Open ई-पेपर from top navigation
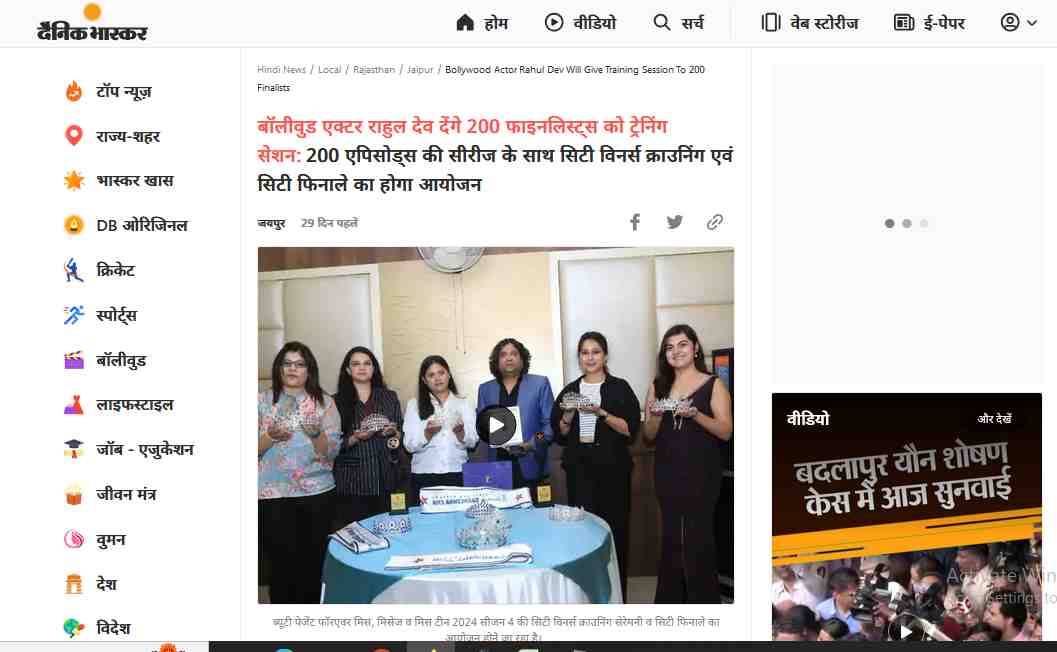1057x652 pixels. tap(930, 23)
